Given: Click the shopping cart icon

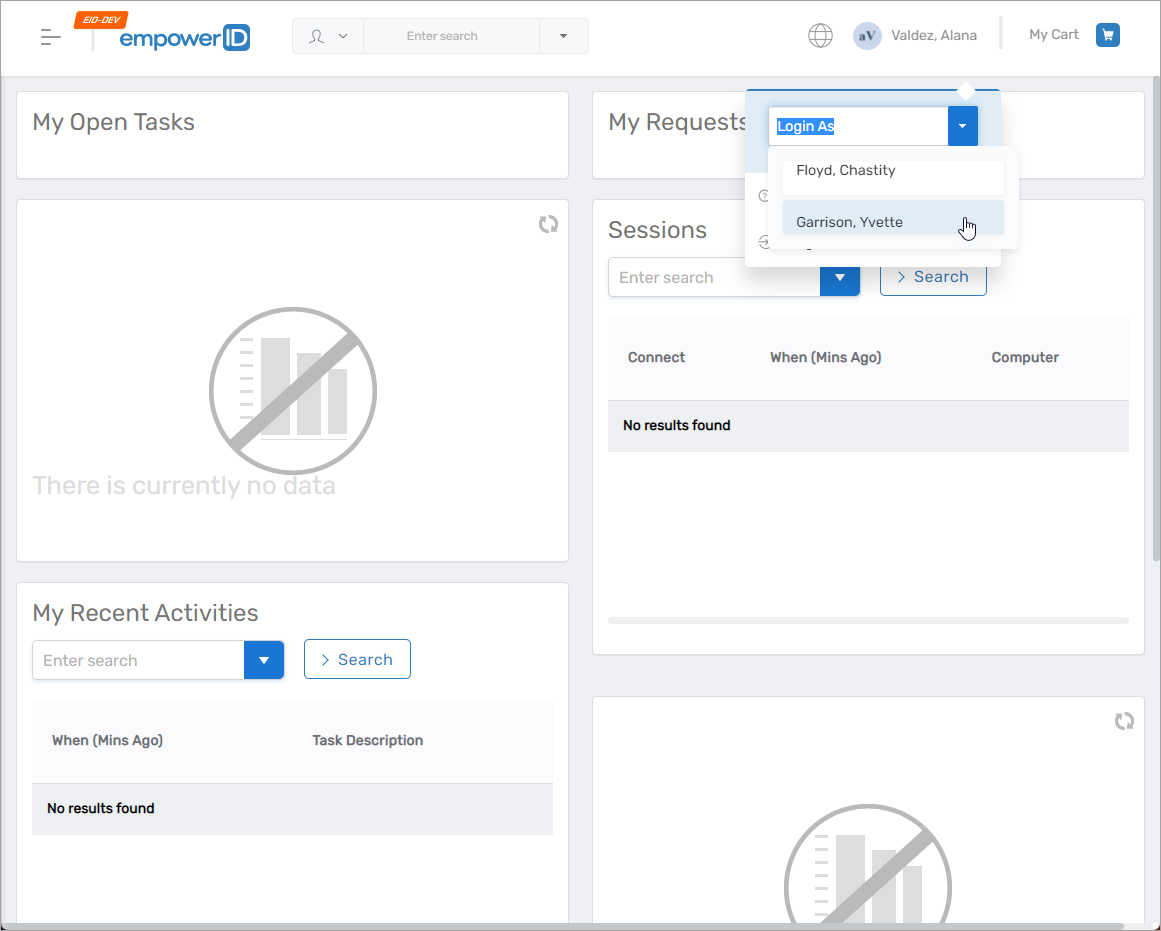Looking at the screenshot, I should click(x=1107, y=35).
